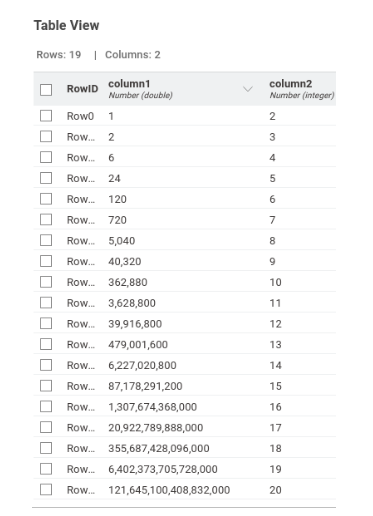Select column2 cell with value 10

pyautogui.click(x=275, y=282)
